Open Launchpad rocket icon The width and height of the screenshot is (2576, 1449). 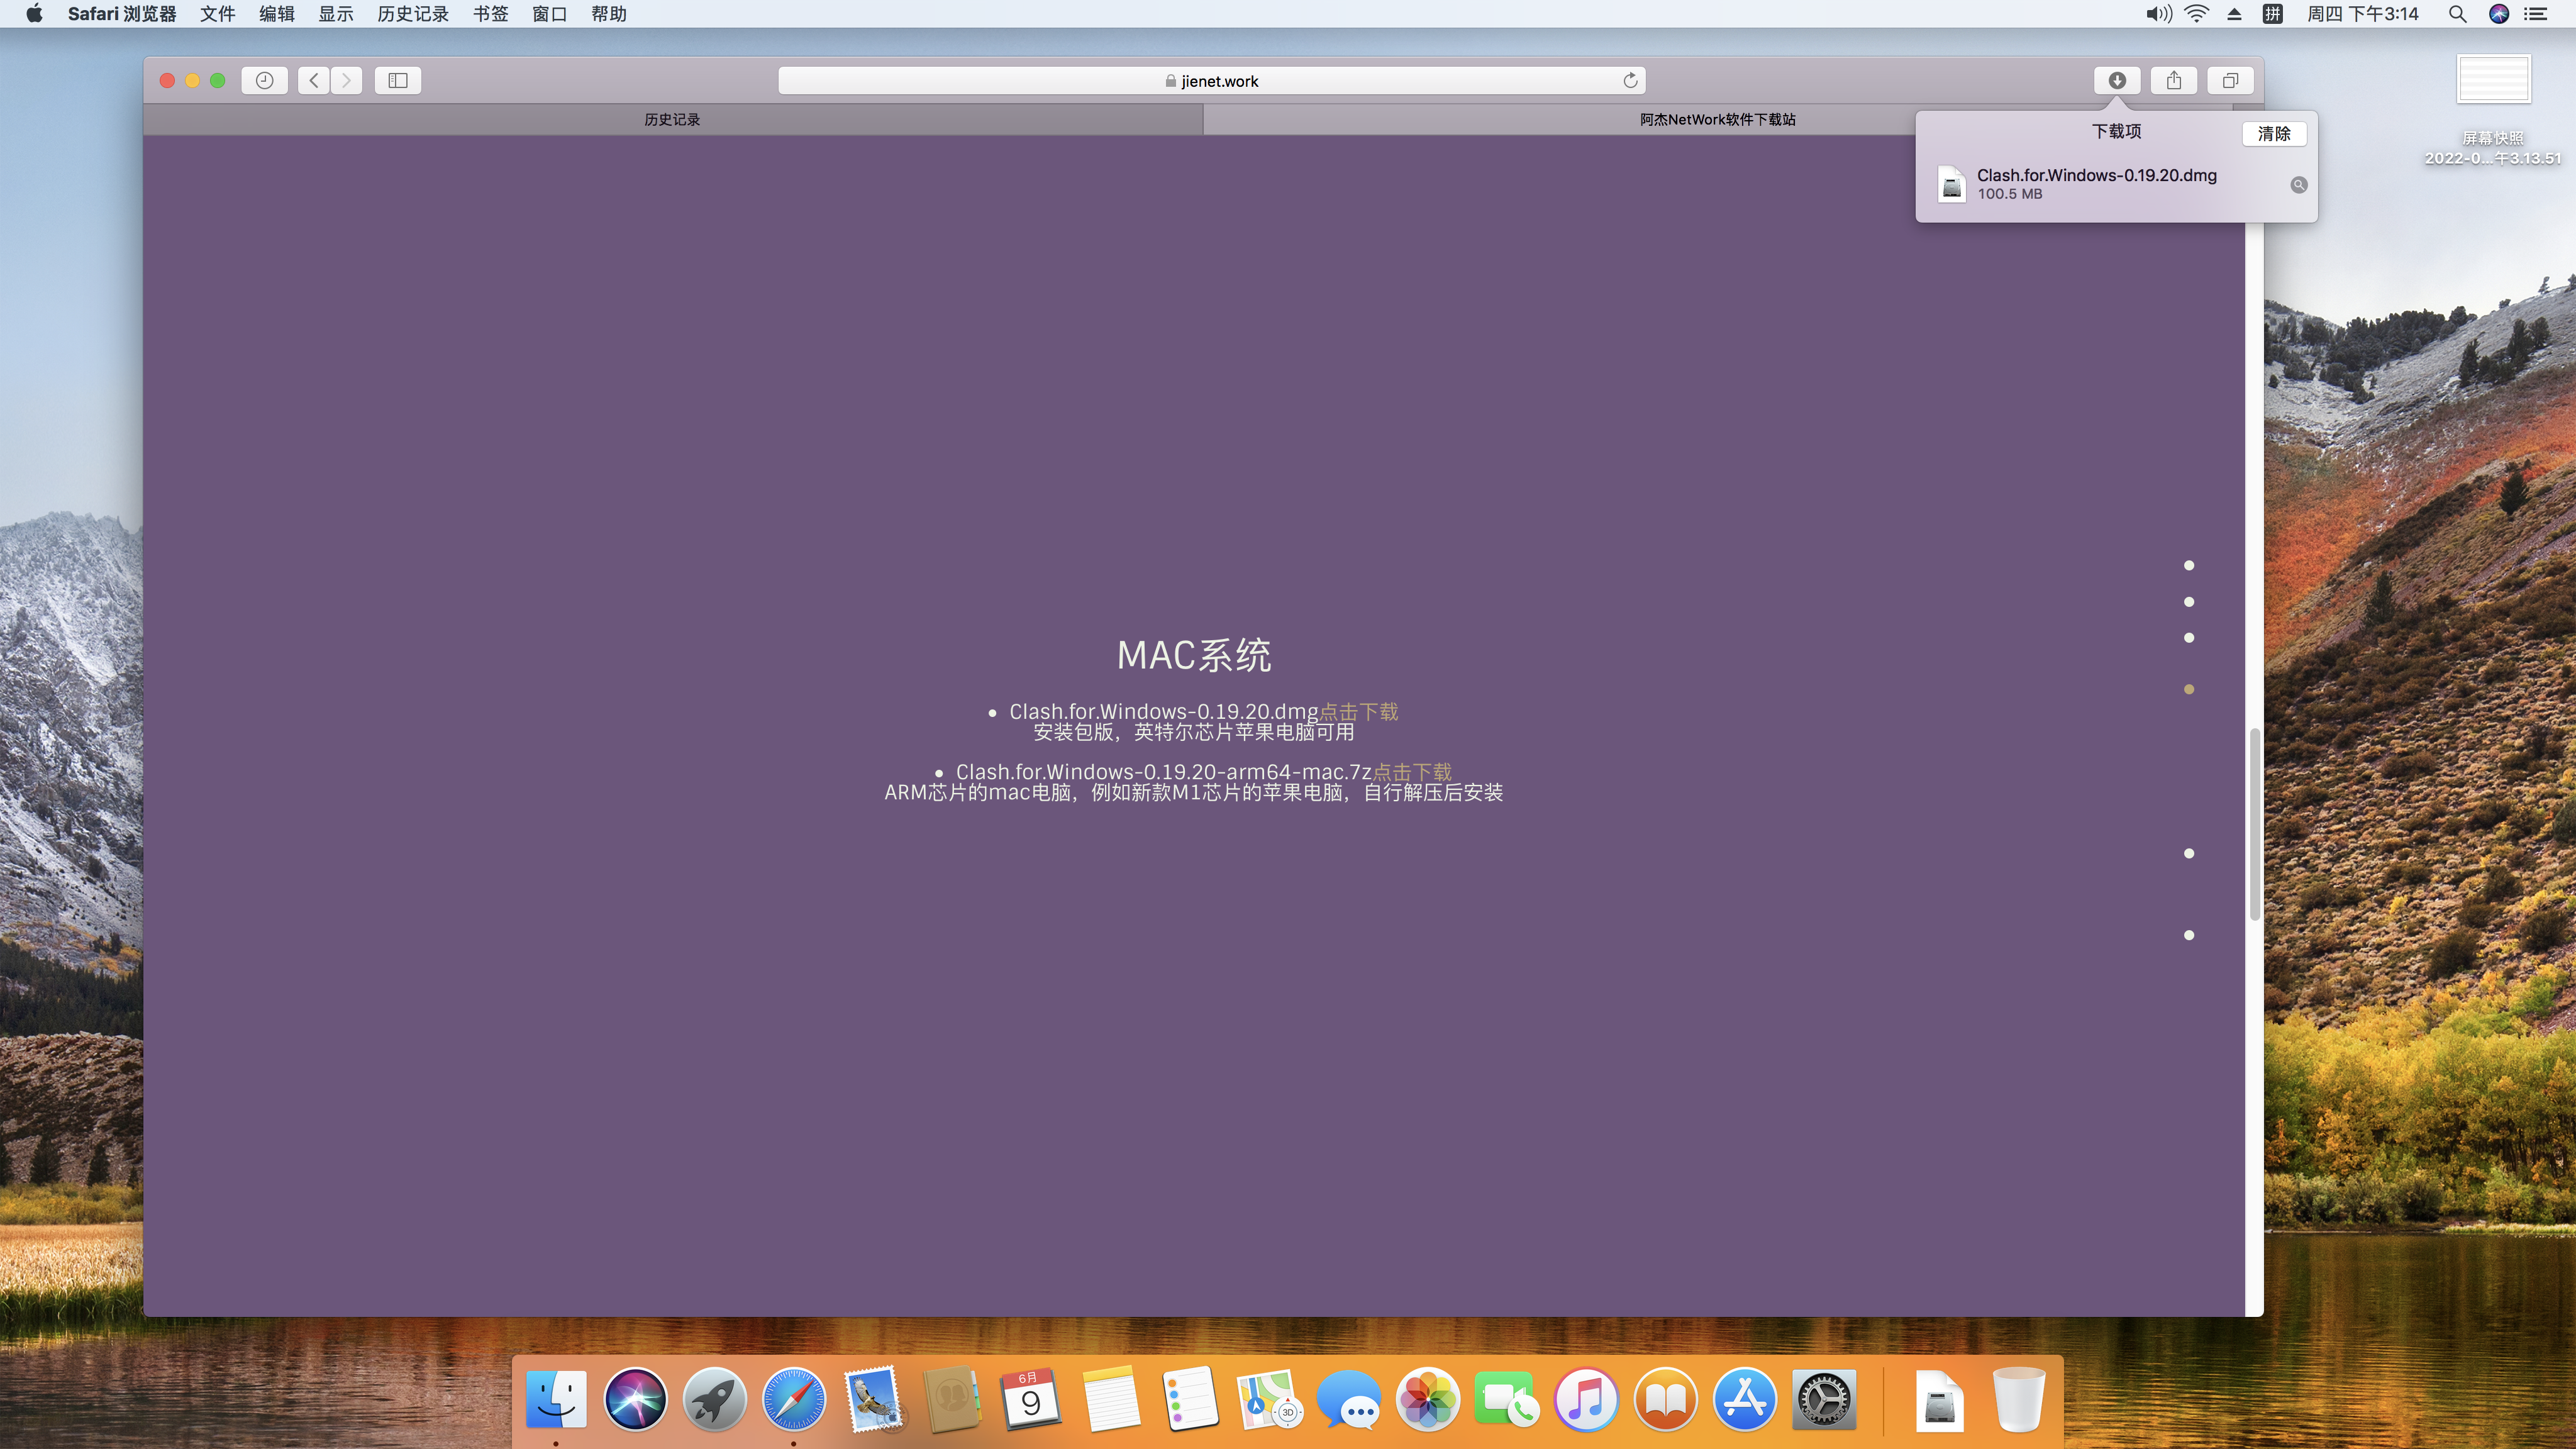pyautogui.click(x=715, y=1399)
